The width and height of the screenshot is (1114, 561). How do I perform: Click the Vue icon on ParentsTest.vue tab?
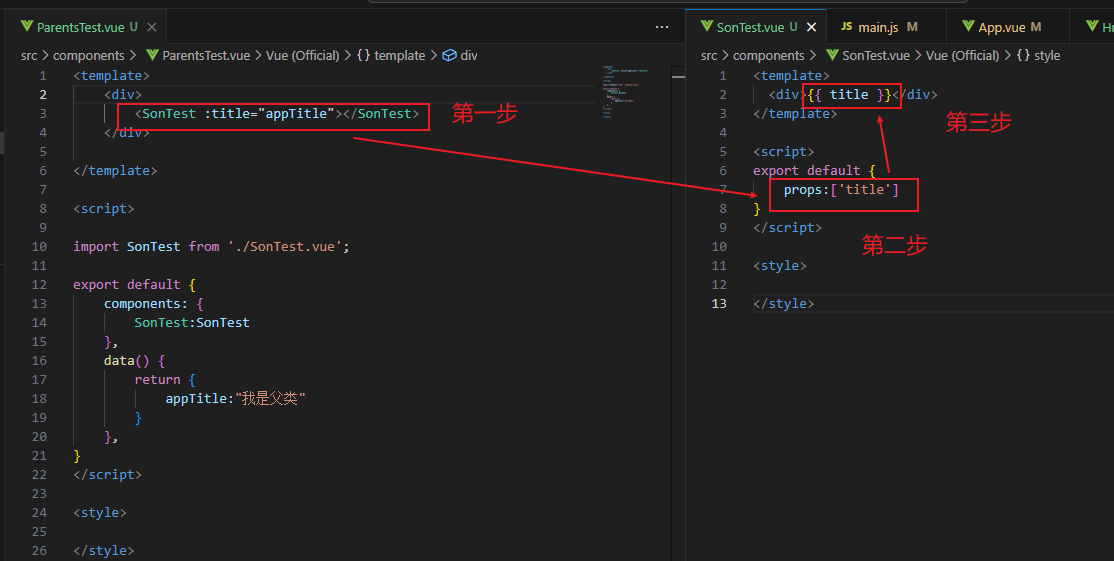click(x=27, y=27)
